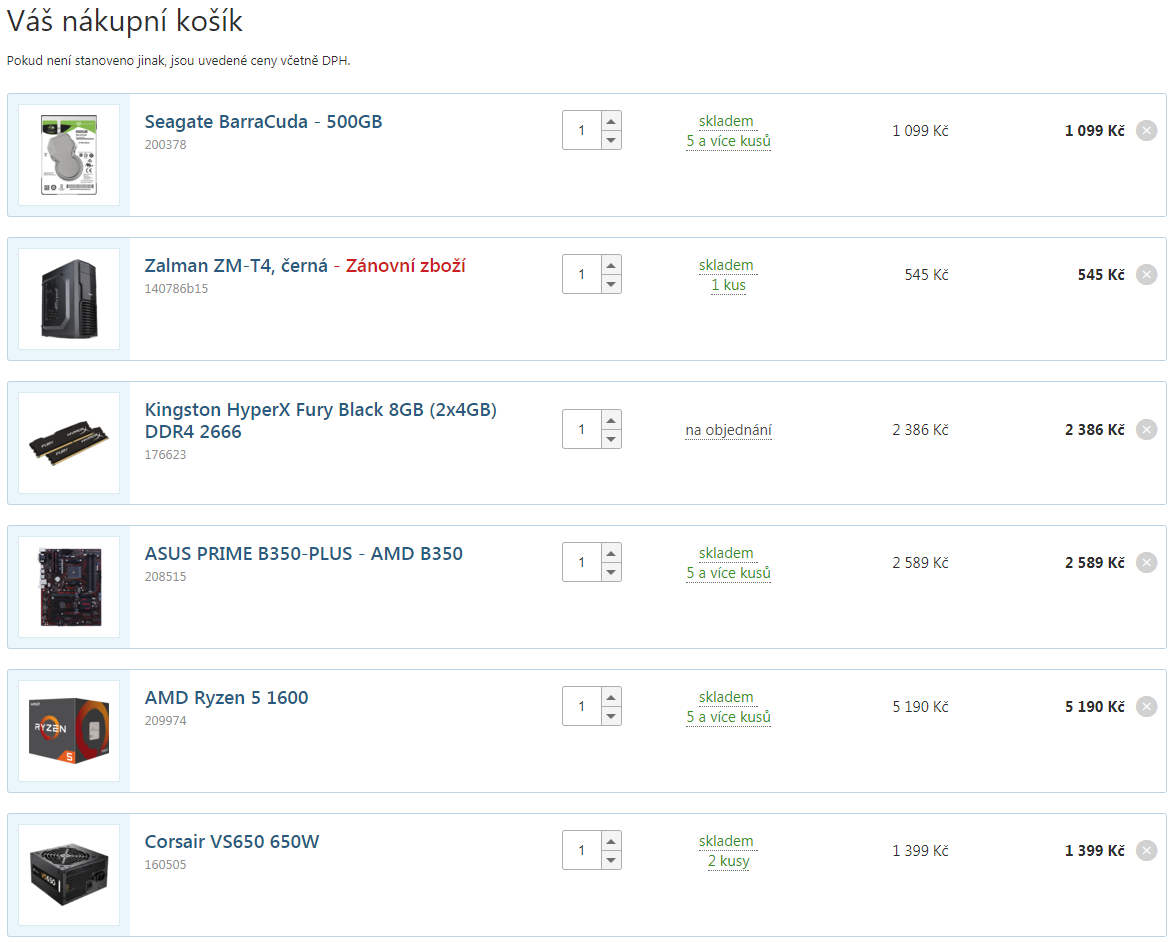Click the Corsair VS650 650W title link
This screenshot has height=942, width=1175.
(x=232, y=842)
